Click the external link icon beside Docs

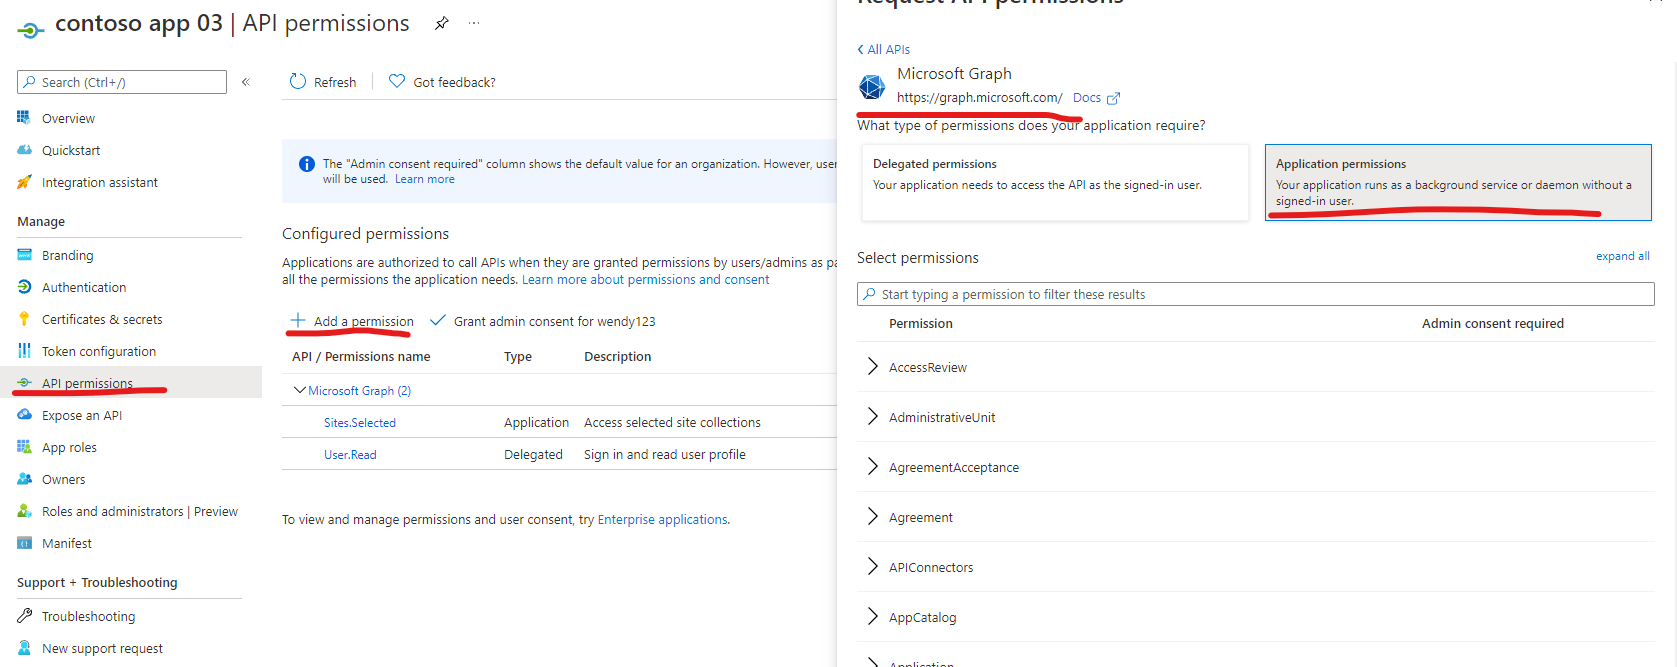[x=1113, y=98]
